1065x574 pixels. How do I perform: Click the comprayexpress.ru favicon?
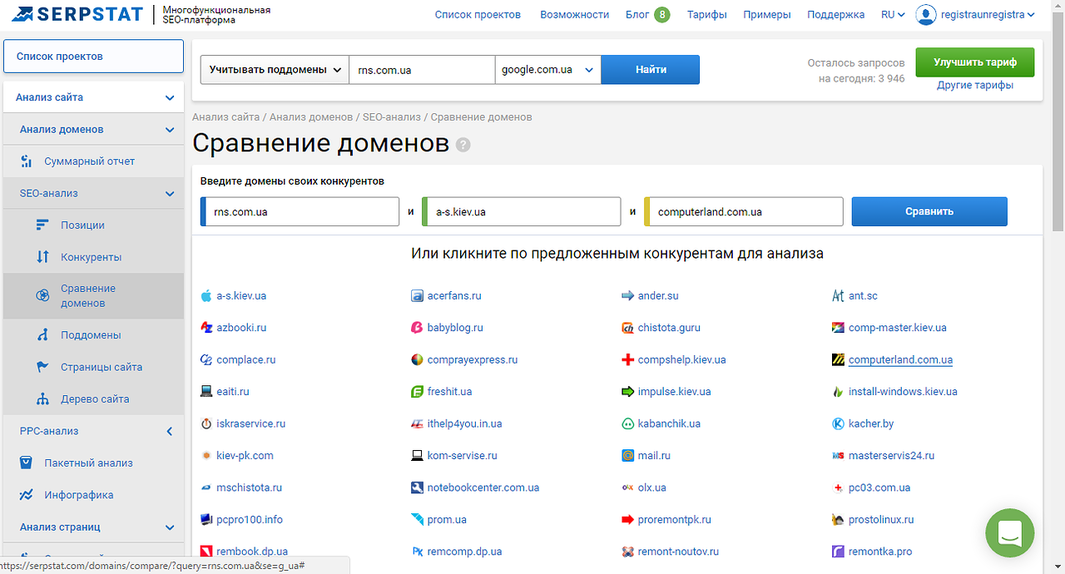pyautogui.click(x=417, y=359)
